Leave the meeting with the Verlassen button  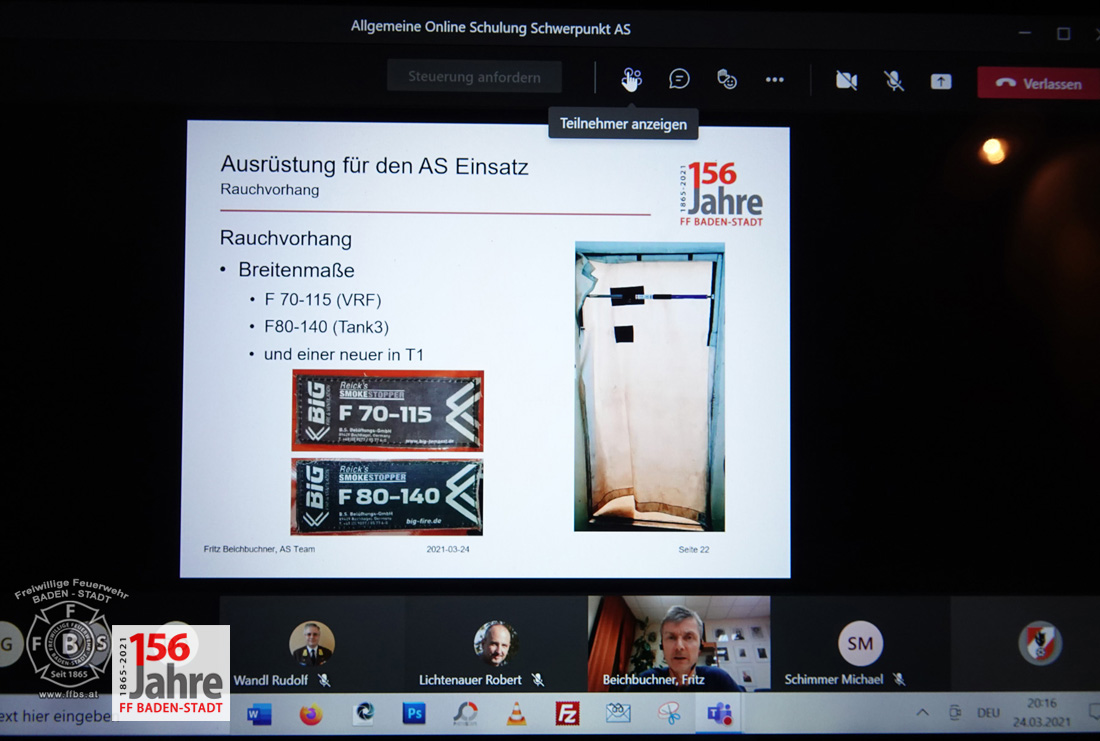[1038, 84]
